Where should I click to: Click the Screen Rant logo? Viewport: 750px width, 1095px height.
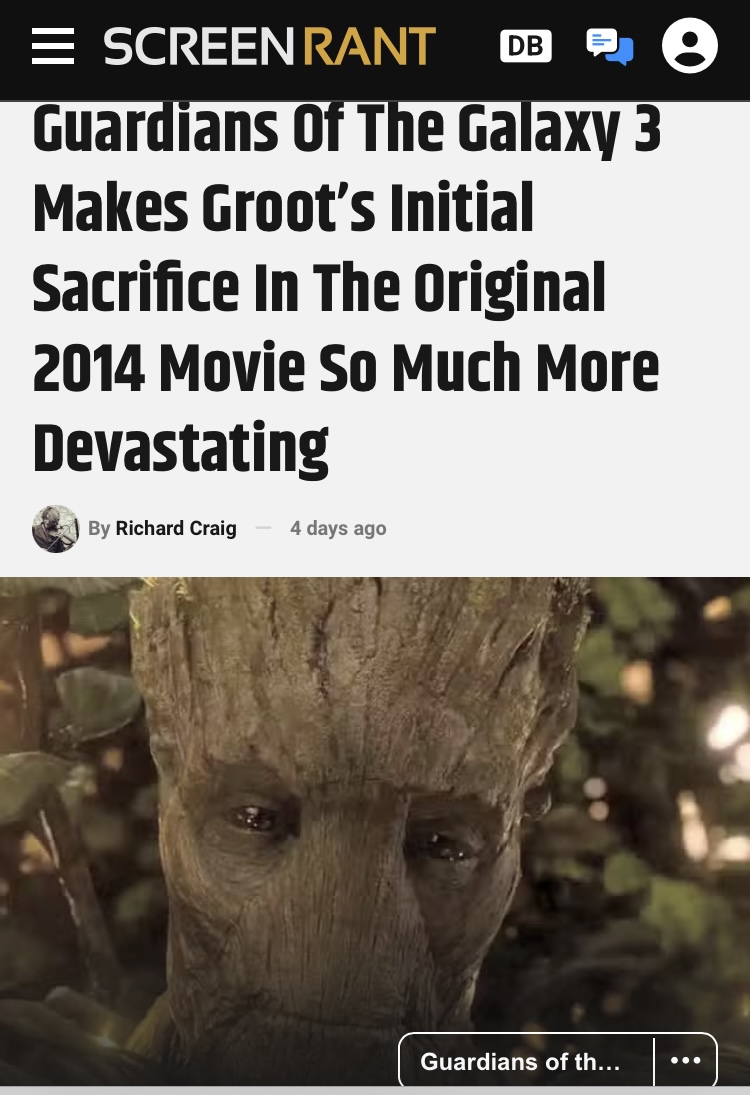click(270, 47)
